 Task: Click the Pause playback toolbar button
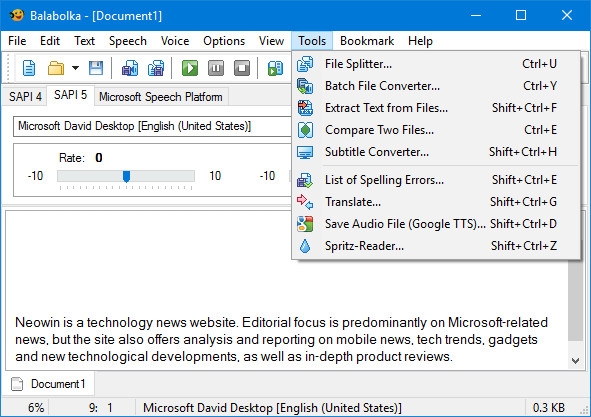(216, 68)
